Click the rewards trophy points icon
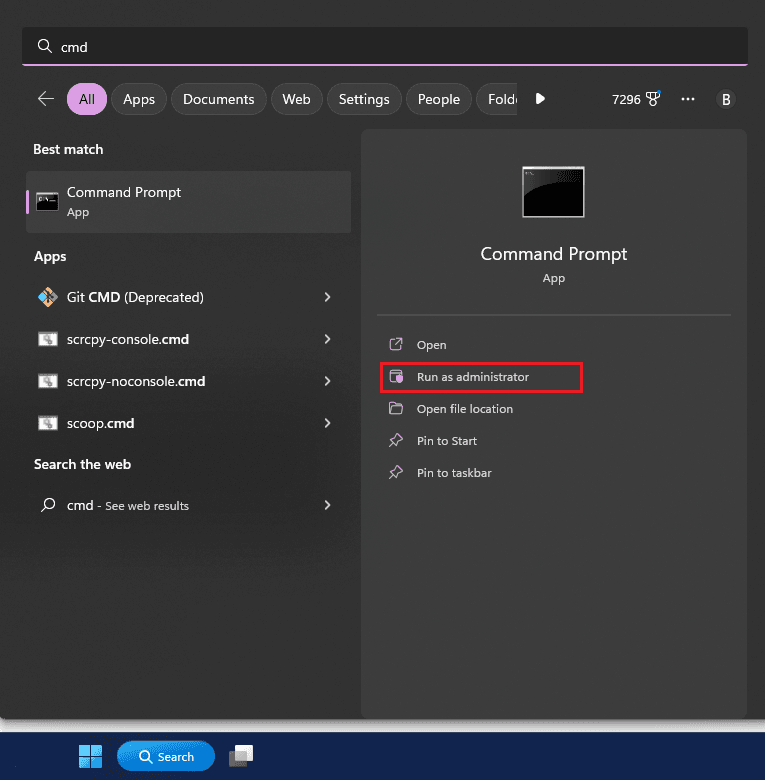 653,99
